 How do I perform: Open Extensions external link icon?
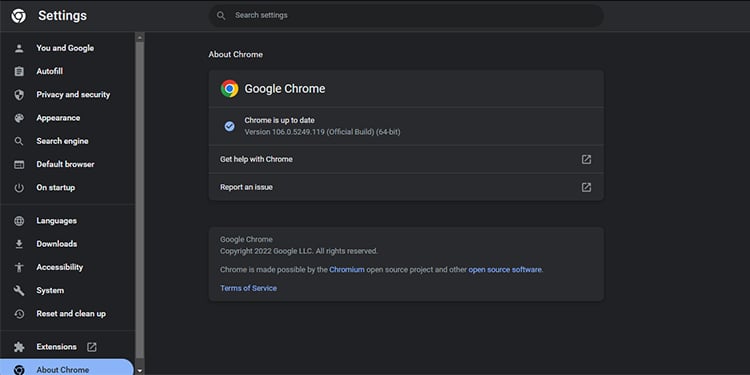click(x=91, y=347)
